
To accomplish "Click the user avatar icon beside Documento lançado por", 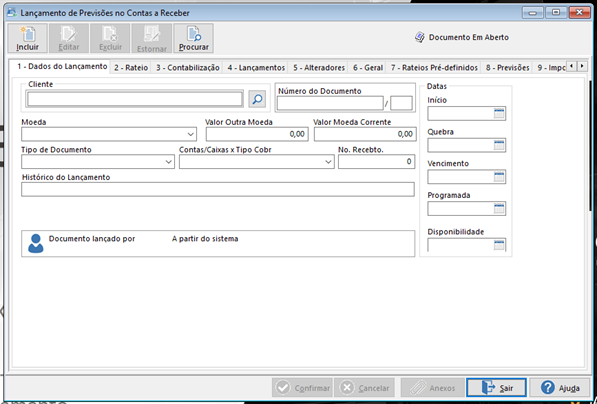I will (x=36, y=243).
